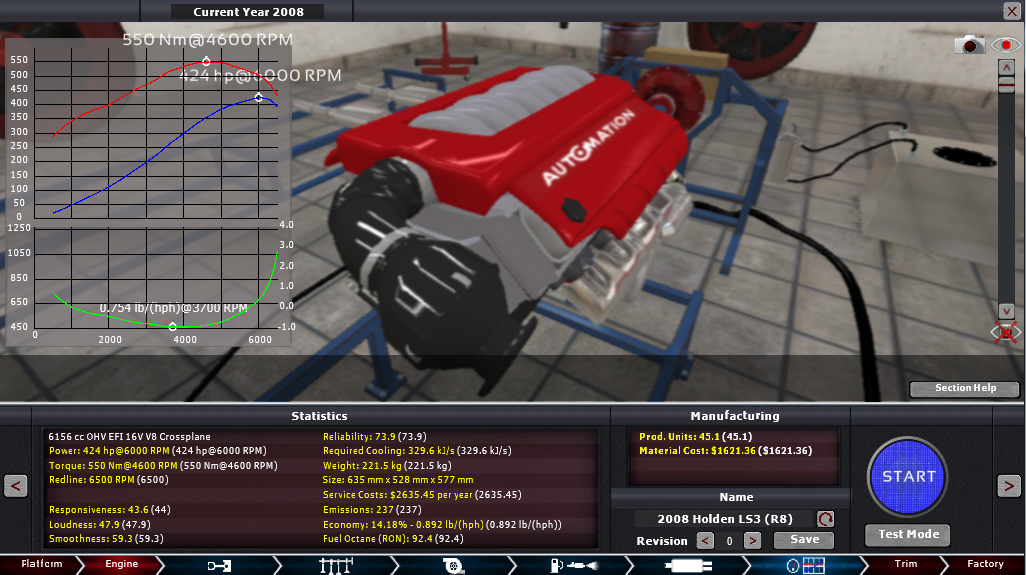
Task: Save the engine revision
Action: (x=804, y=540)
